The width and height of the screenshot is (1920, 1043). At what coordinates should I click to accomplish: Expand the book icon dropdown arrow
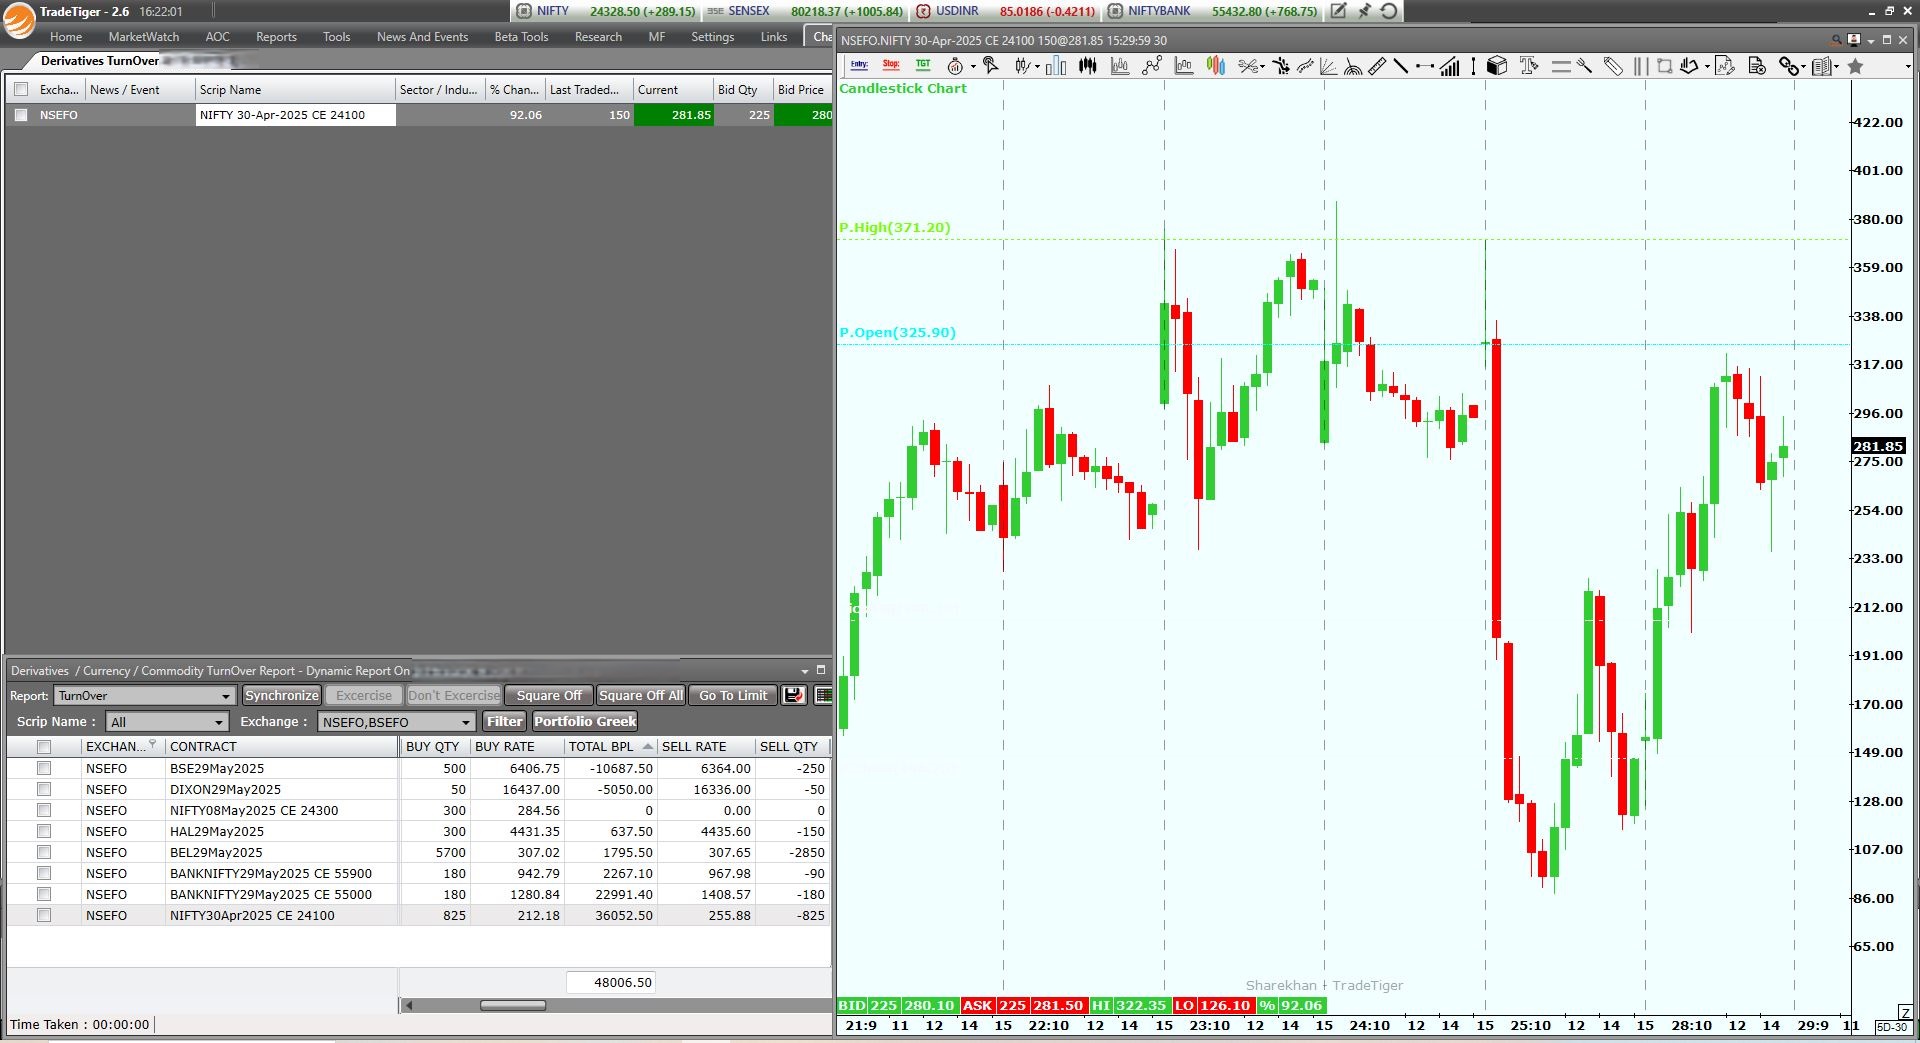pyautogui.click(x=1836, y=67)
